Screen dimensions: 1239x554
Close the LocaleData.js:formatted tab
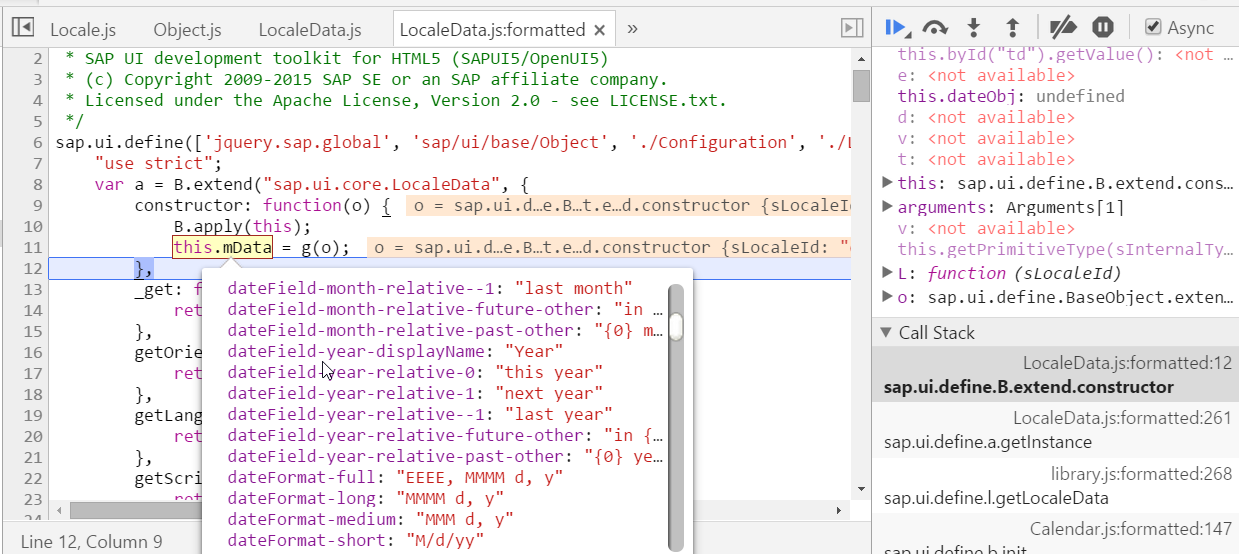click(x=600, y=30)
